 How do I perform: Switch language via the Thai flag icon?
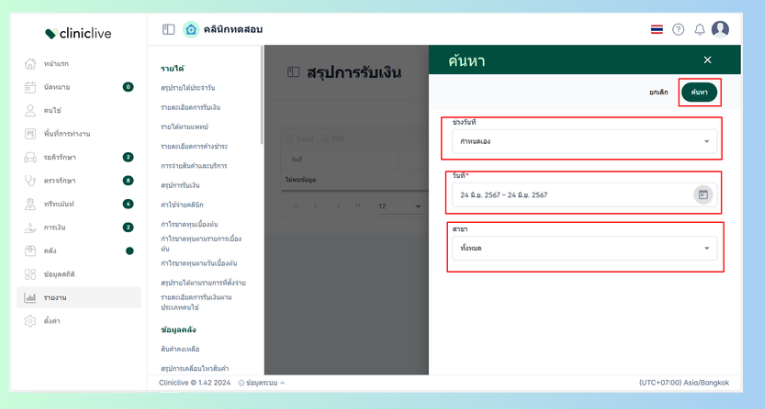[657, 30]
